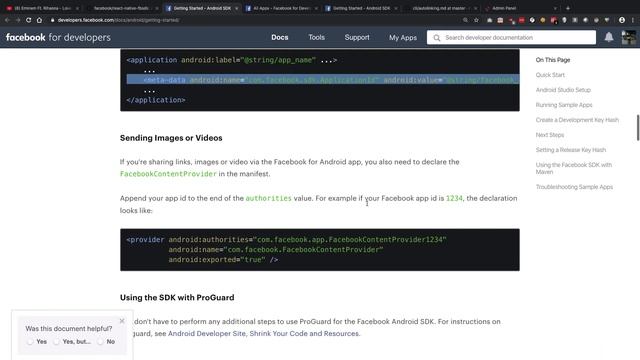Switch to the facebook/react-native-fbsdk tab
The height and width of the screenshot is (360, 640).
coord(121,8)
